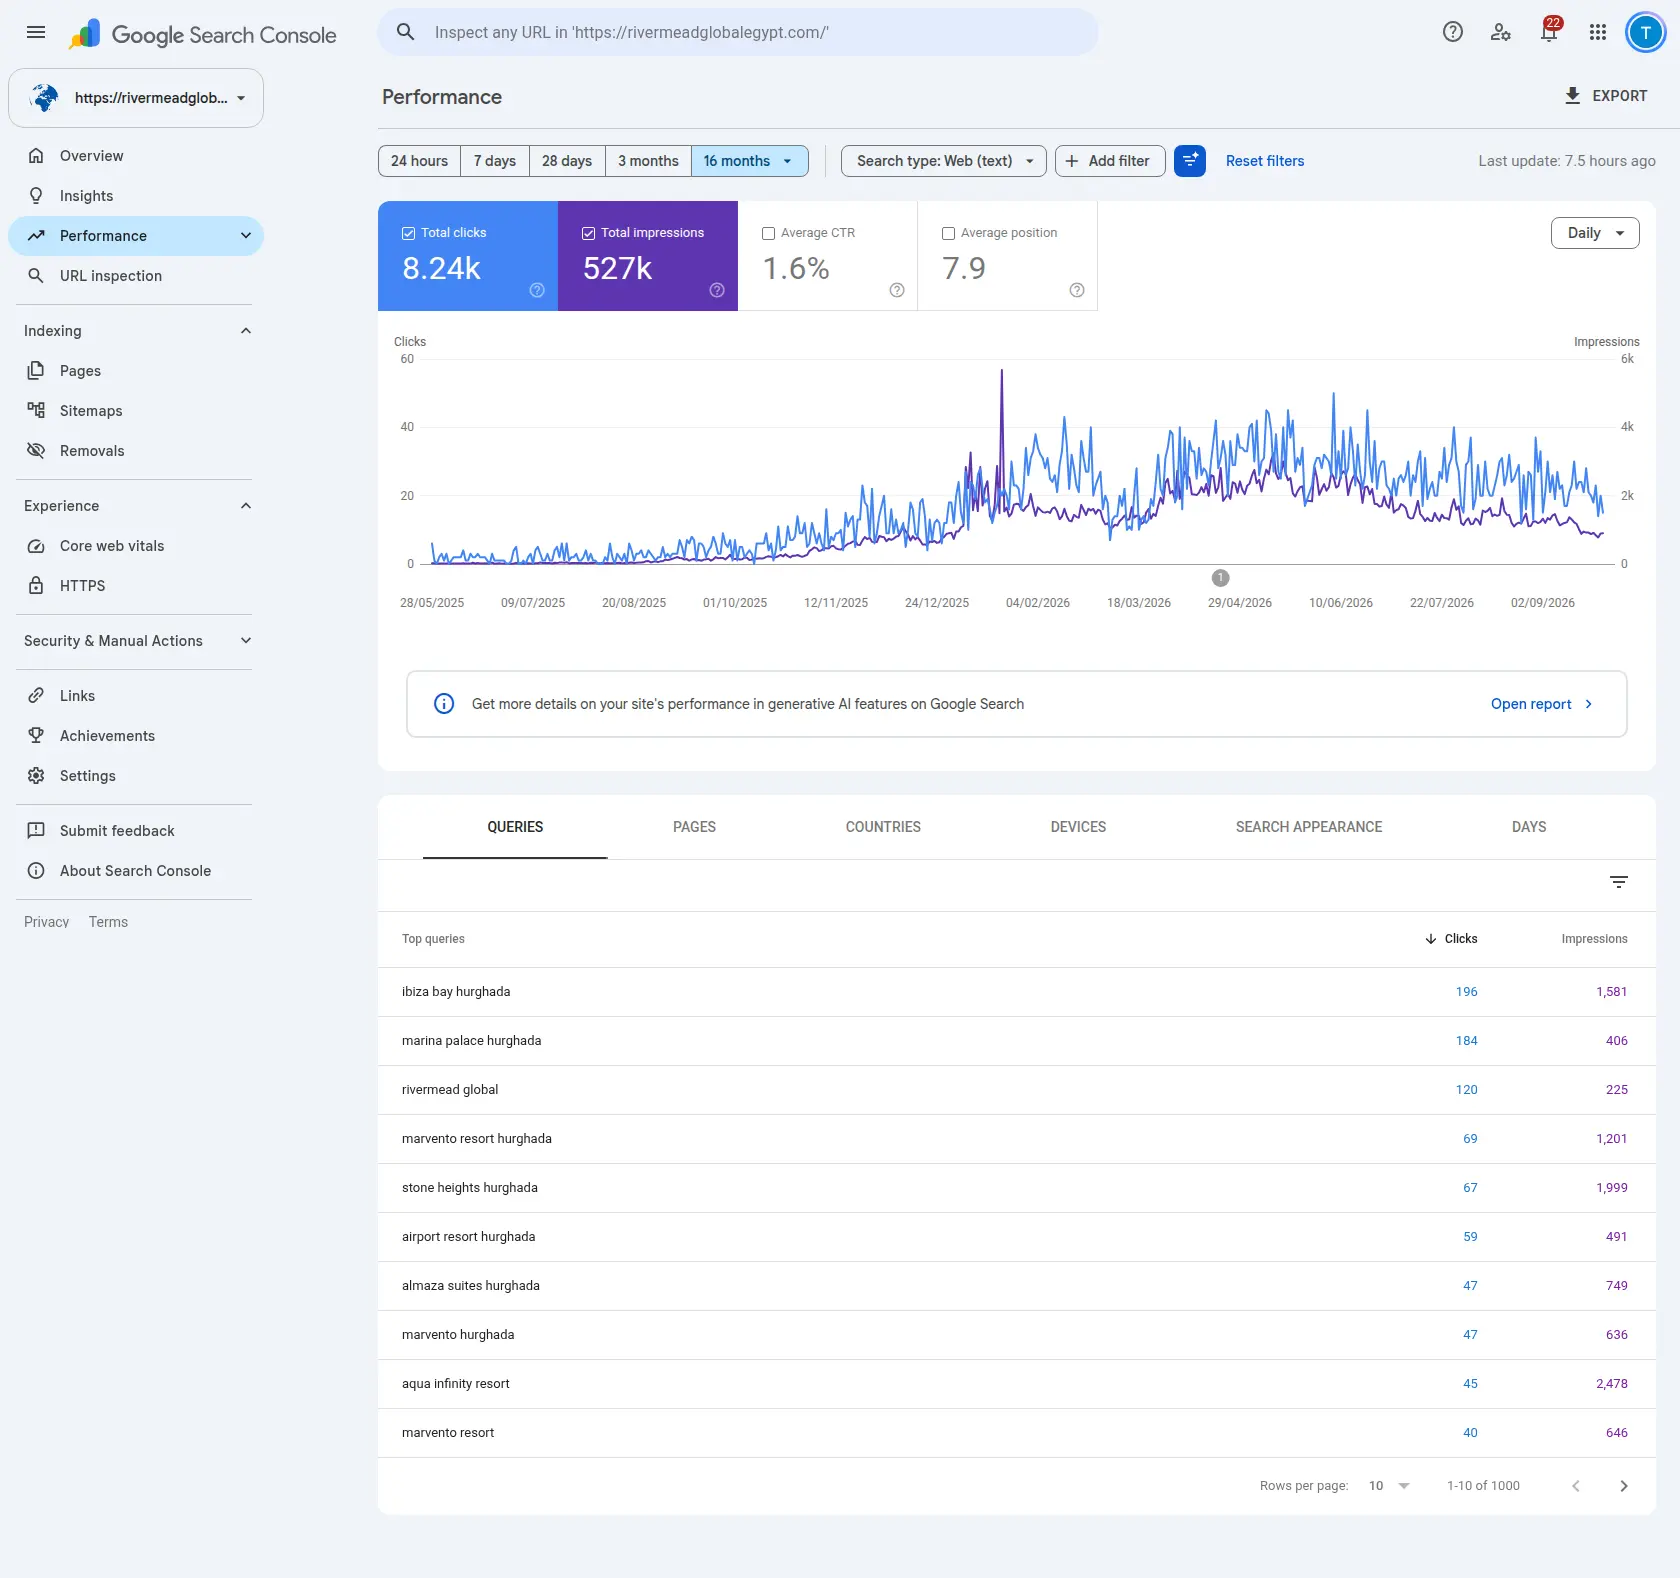Screen dimensions: 1680x1578
Task: Click the blue filter toggle icon beside Add filter
Action: [x=1190, y=161]
